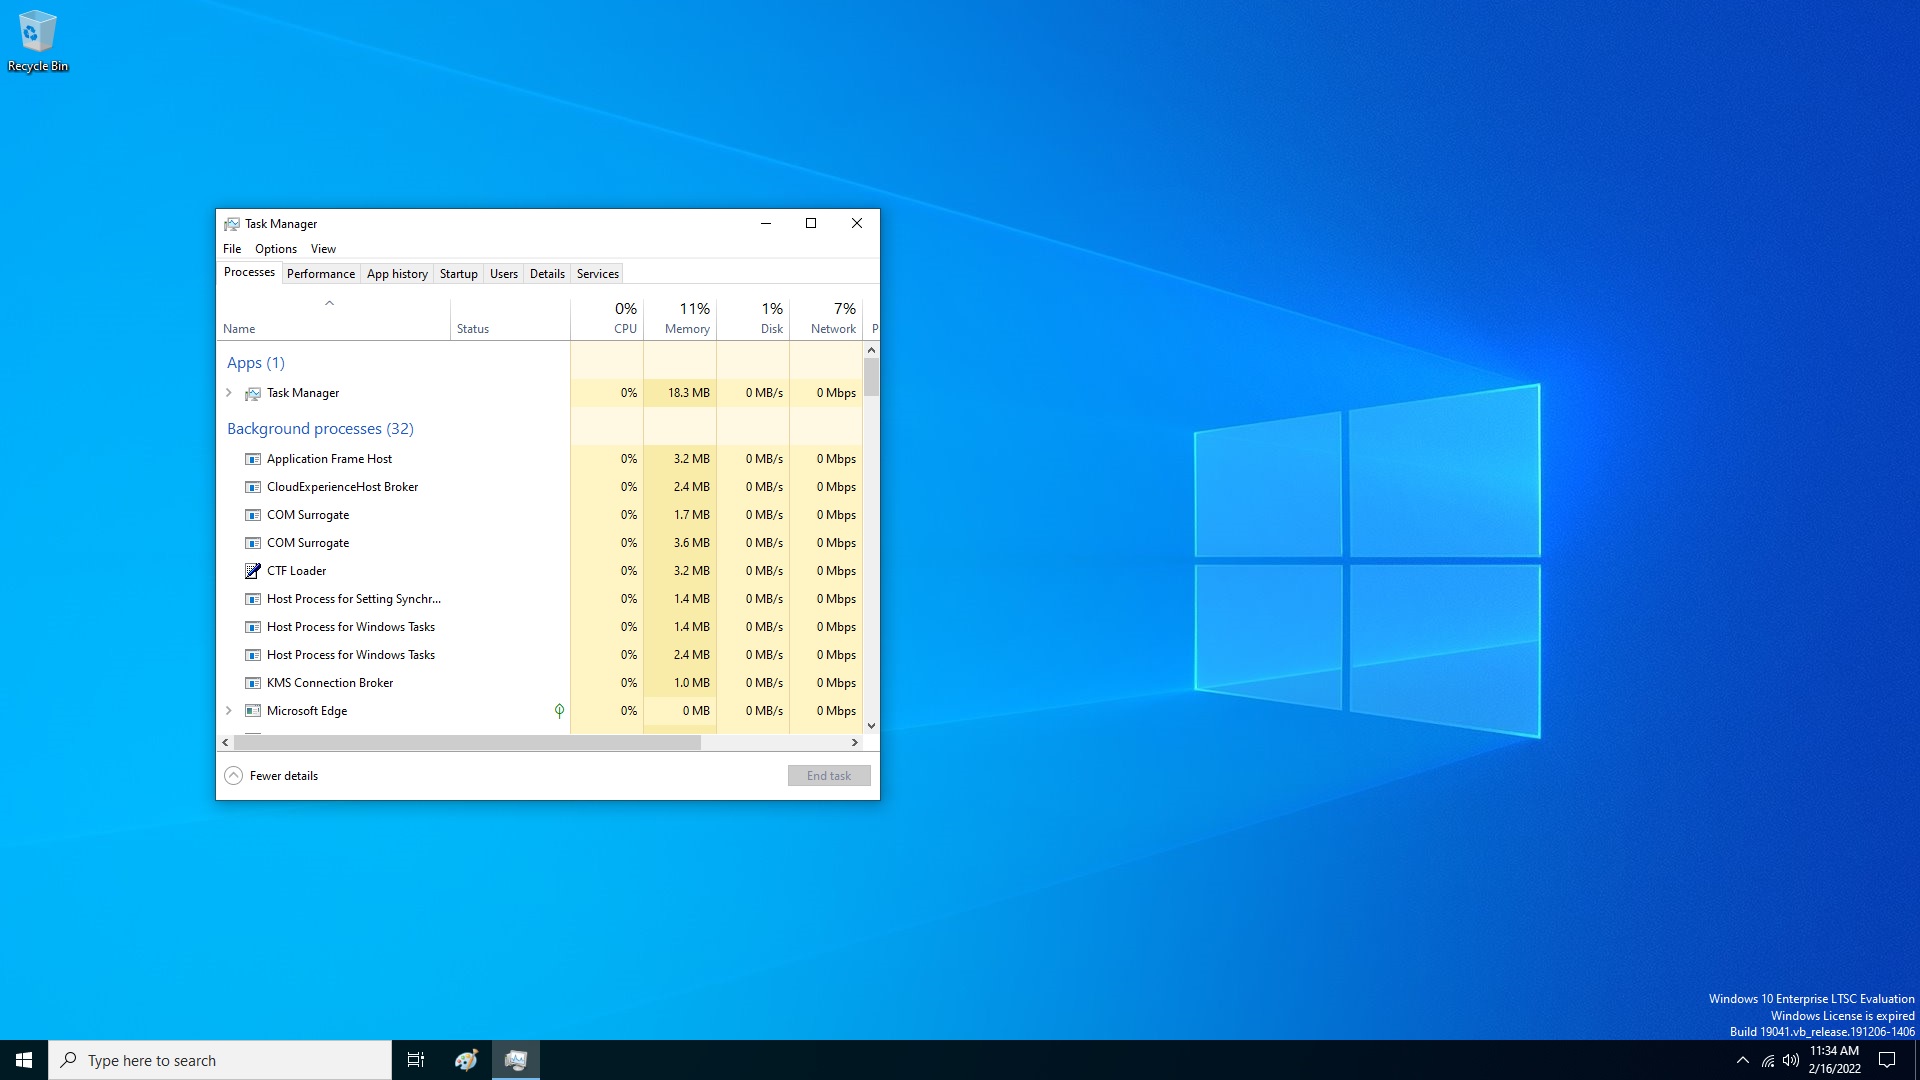This screenshot has width=1920, height=1080.
Task: Show hidden system tray icons
Action: 1743,1060
